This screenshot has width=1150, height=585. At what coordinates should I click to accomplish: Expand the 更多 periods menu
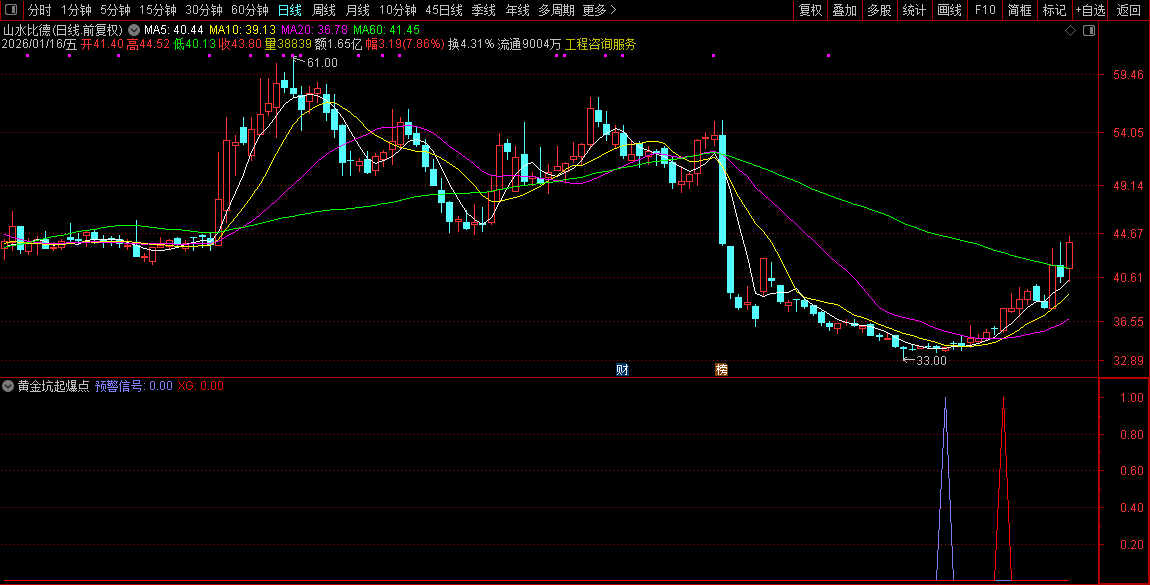[x=599, y=10]
